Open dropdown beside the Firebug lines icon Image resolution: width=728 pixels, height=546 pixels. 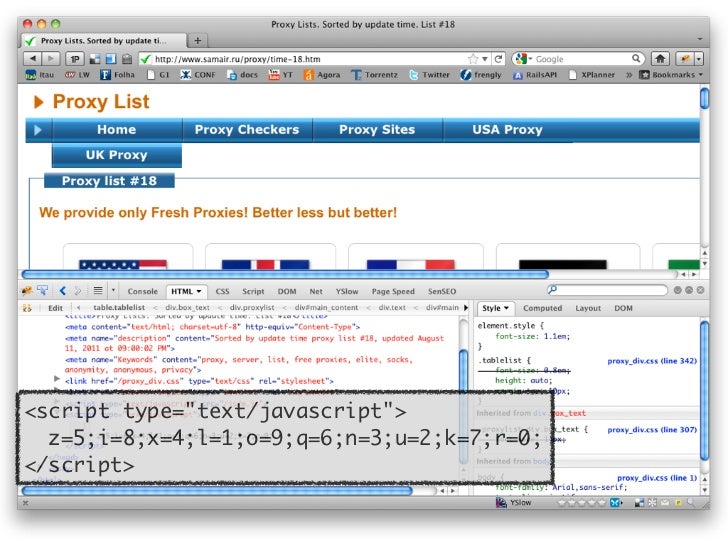pyautogui.click(x=113, y=291)
